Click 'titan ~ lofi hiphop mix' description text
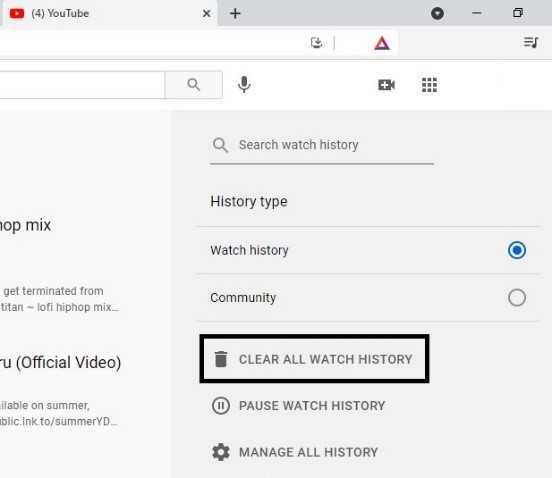552x478 pixels. point(59,307)
